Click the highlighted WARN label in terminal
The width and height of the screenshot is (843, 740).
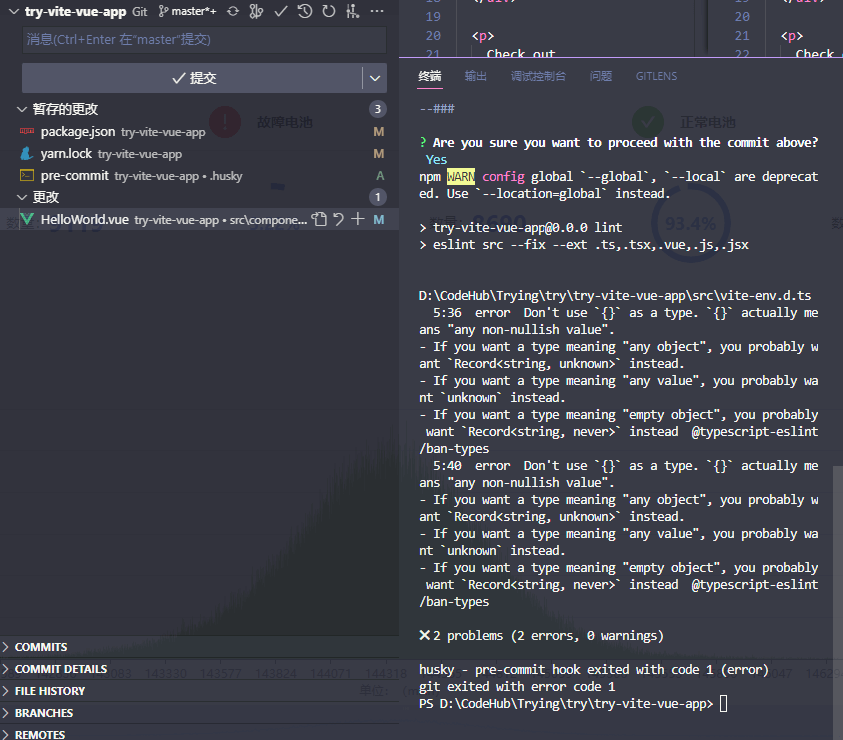461,176
